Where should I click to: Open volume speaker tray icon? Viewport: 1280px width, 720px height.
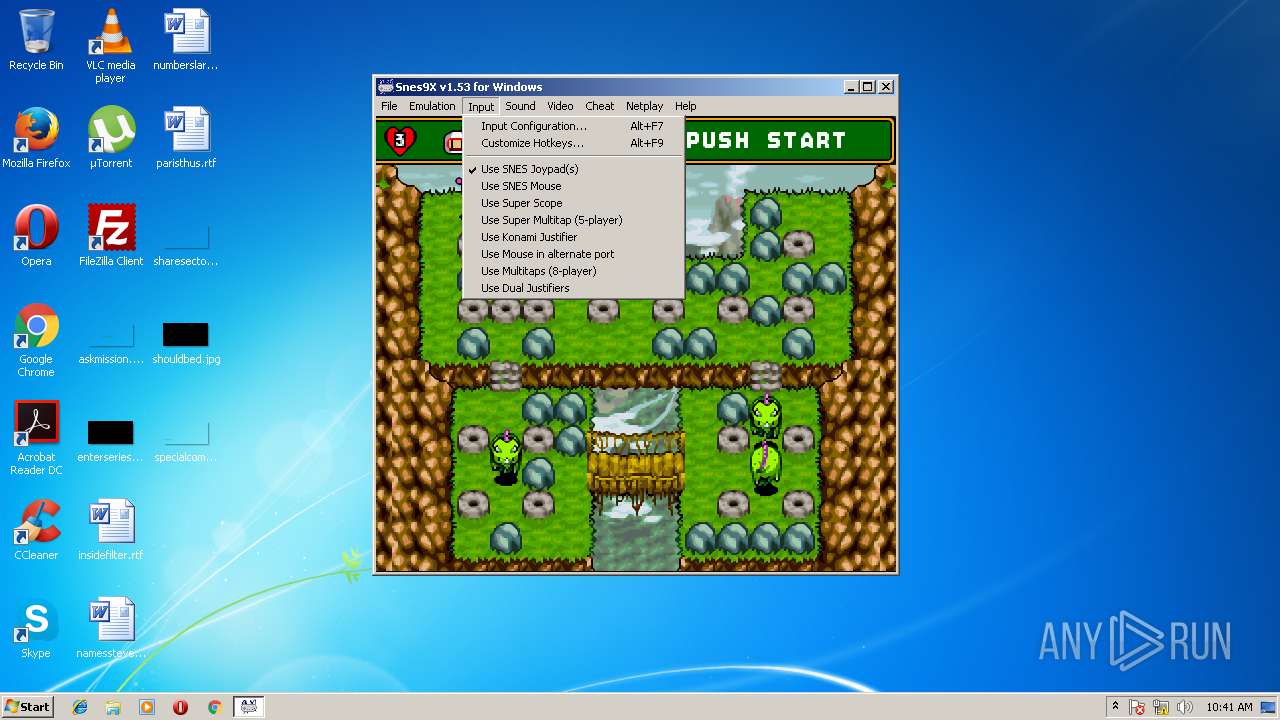1184,707
